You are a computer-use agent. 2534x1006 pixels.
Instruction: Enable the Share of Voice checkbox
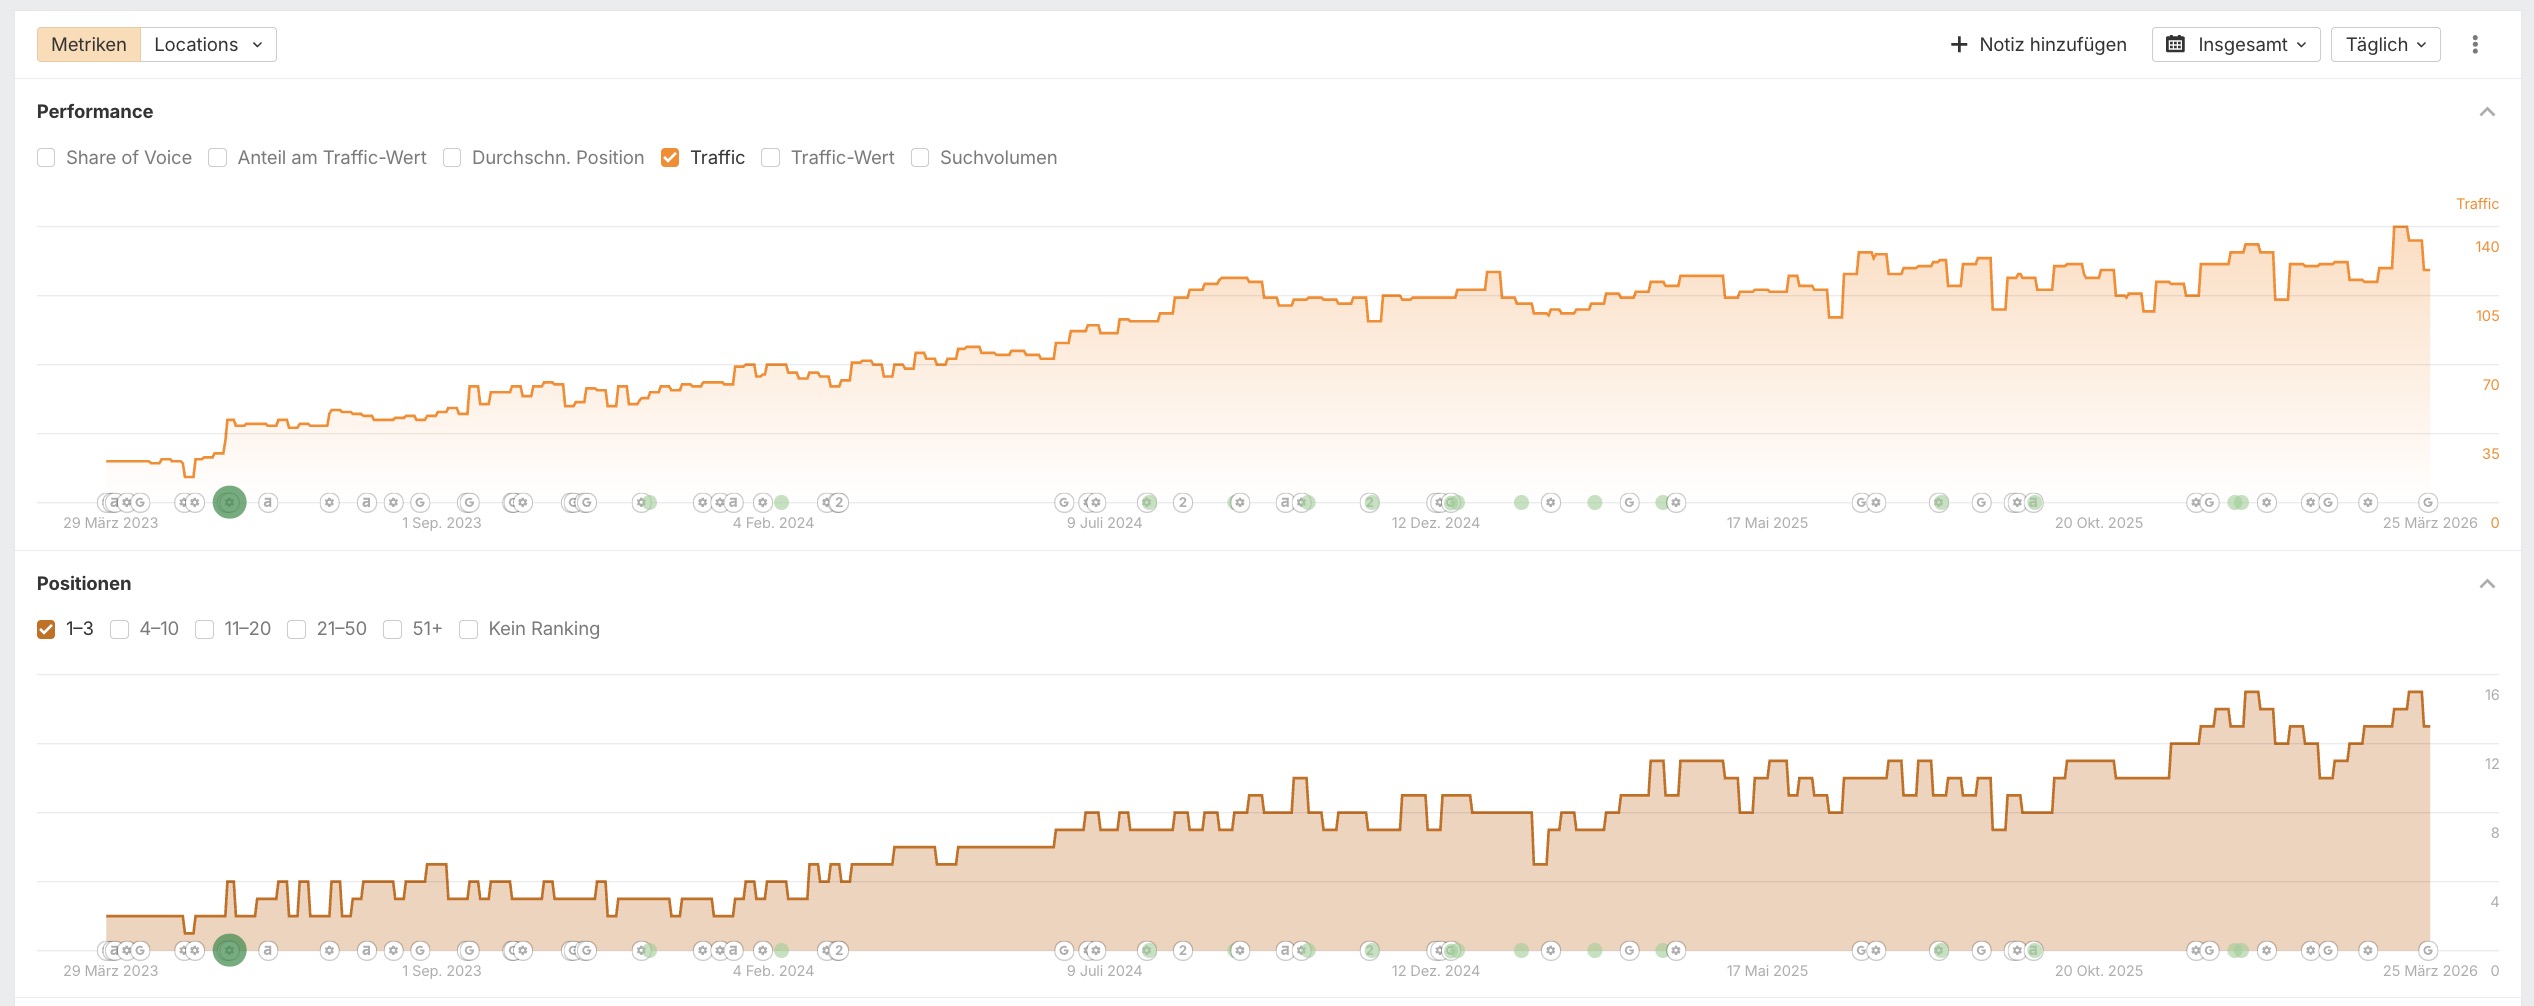46,158
